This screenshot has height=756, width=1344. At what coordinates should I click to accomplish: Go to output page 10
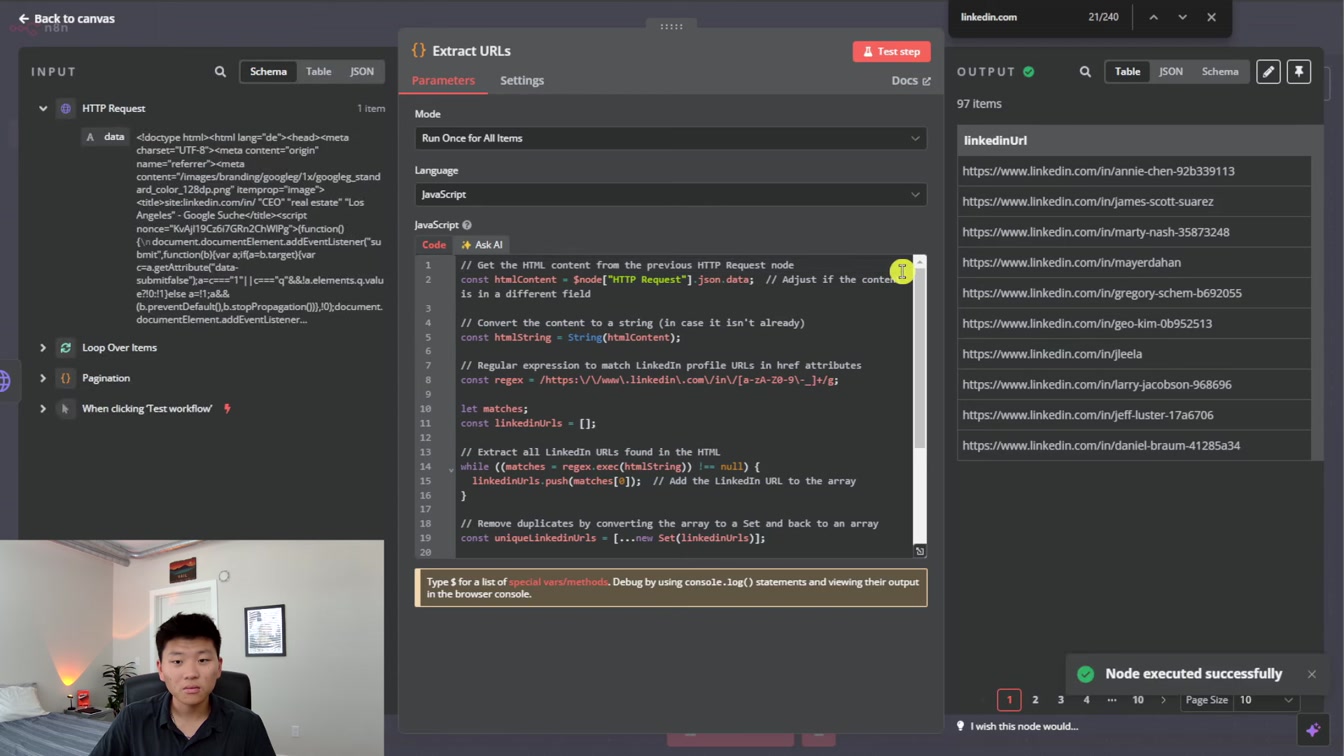tap(1138, 700)
